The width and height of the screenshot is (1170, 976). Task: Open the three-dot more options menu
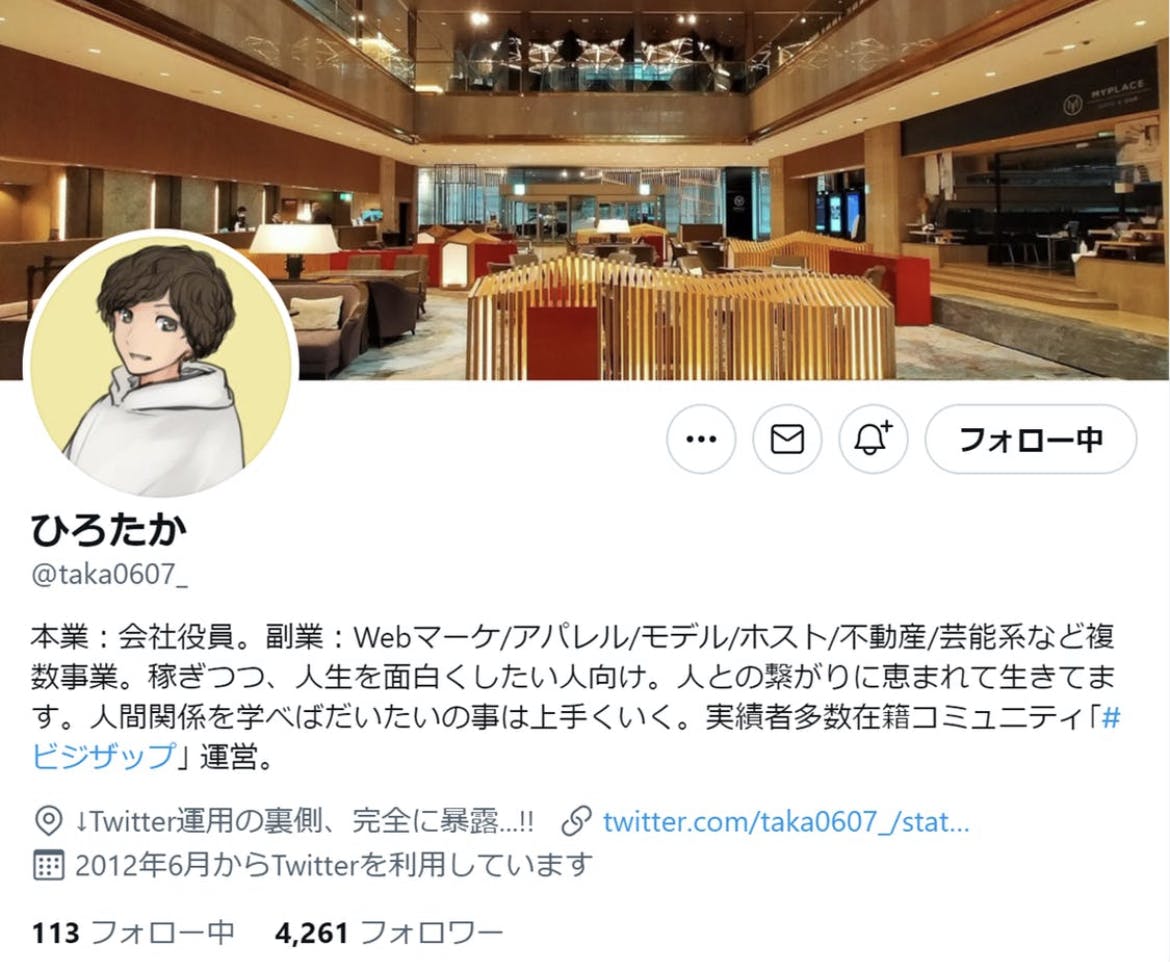tap(701, 439)
